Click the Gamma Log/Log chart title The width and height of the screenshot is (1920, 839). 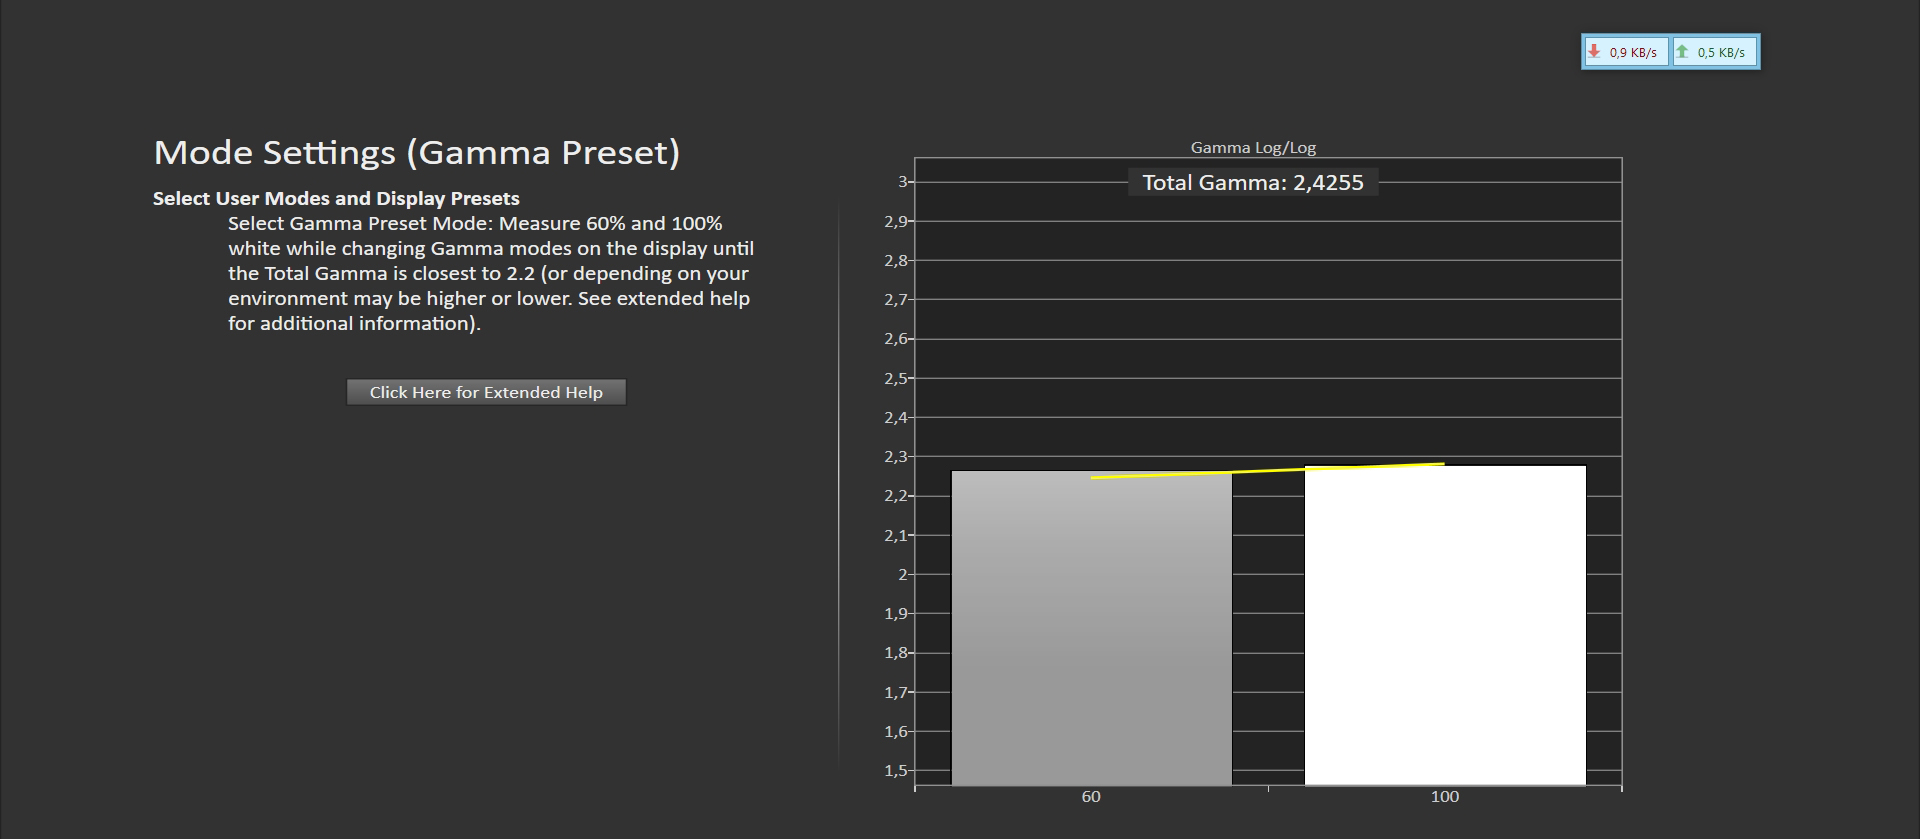(x=1253, y=147)
